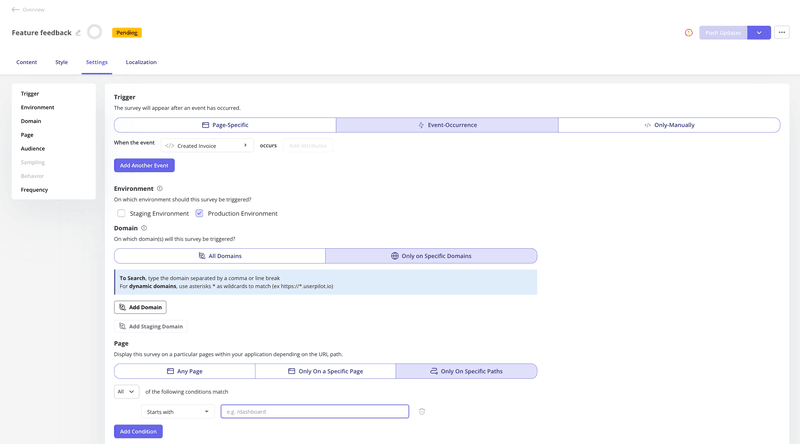Show Environment info tooltip icon
The width and height of the screenshot is (800, 444).
160,189
